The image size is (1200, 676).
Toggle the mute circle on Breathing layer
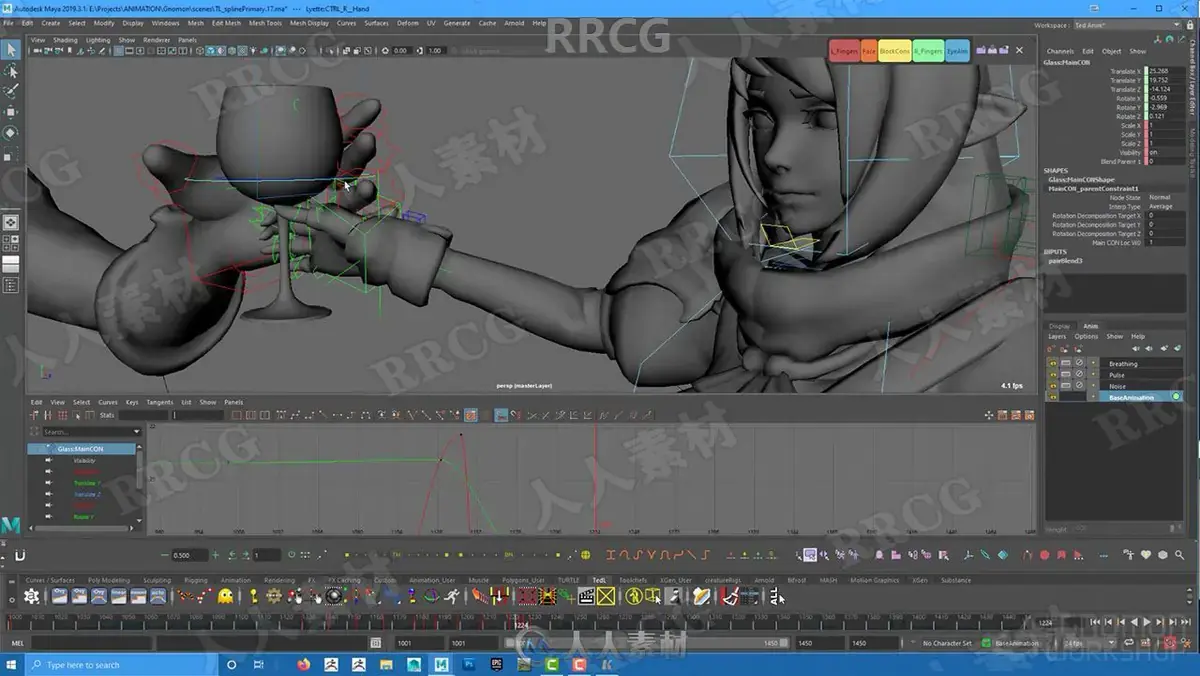[1079, 363]
